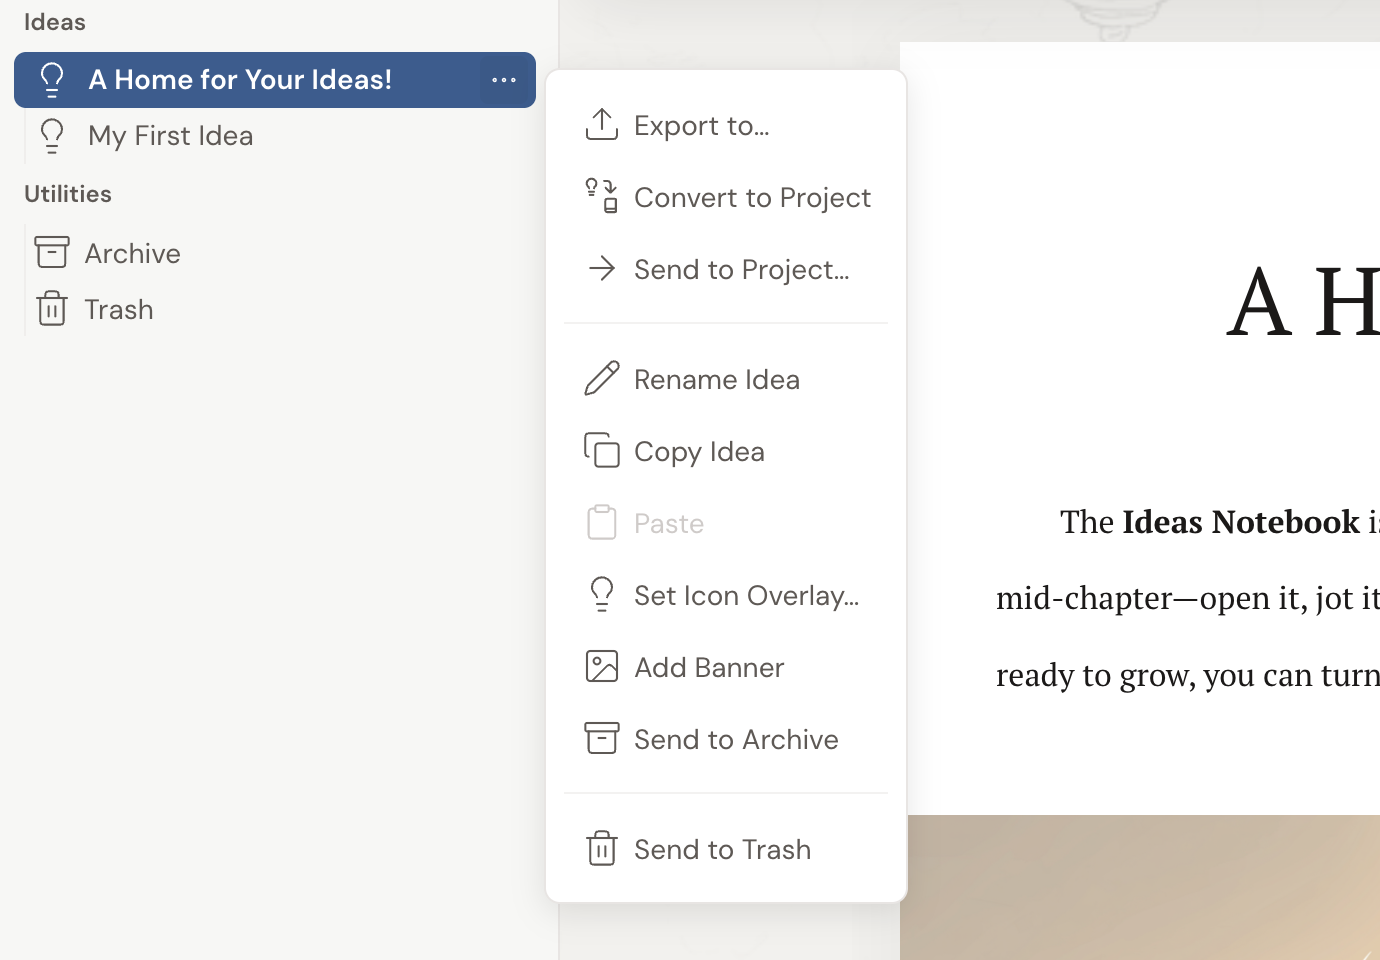This screenshot has height=960, width=1380.
Task: Open the three-dot options for the selected idea
Action: pos(504,80)
